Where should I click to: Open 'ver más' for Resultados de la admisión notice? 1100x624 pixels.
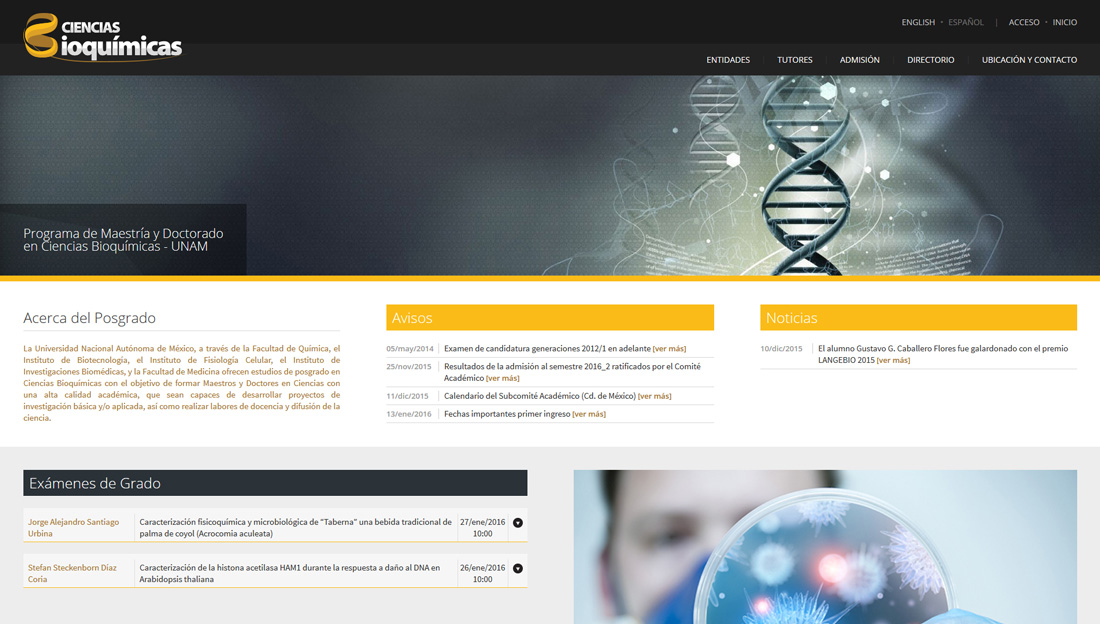502,378
